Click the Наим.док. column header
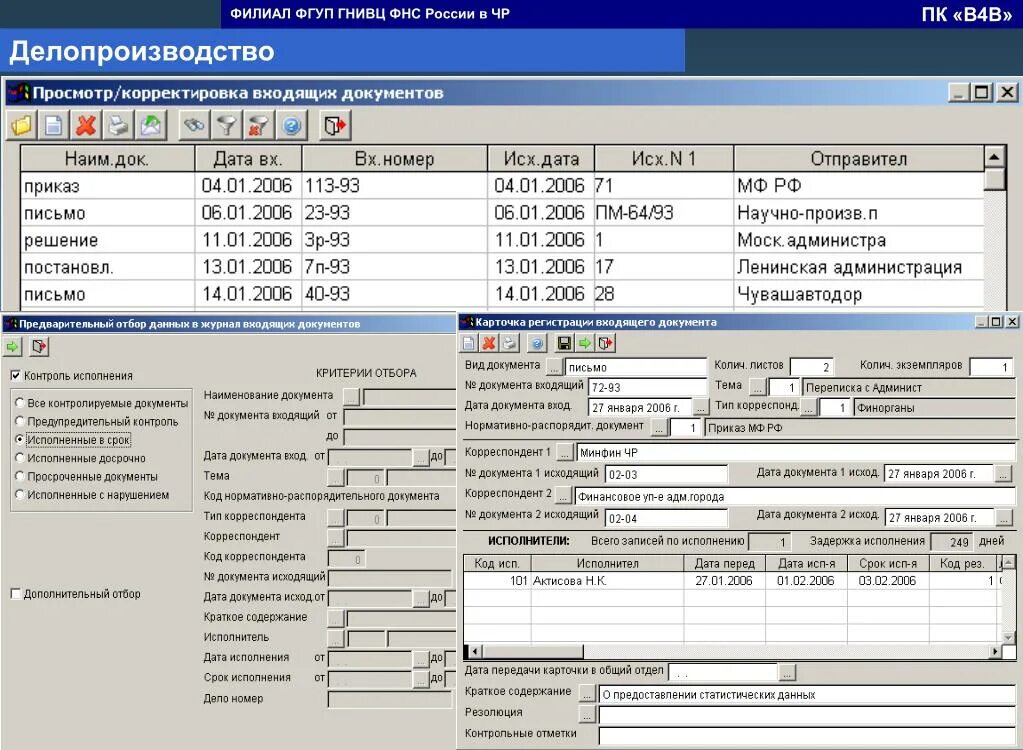 point(108,158)
